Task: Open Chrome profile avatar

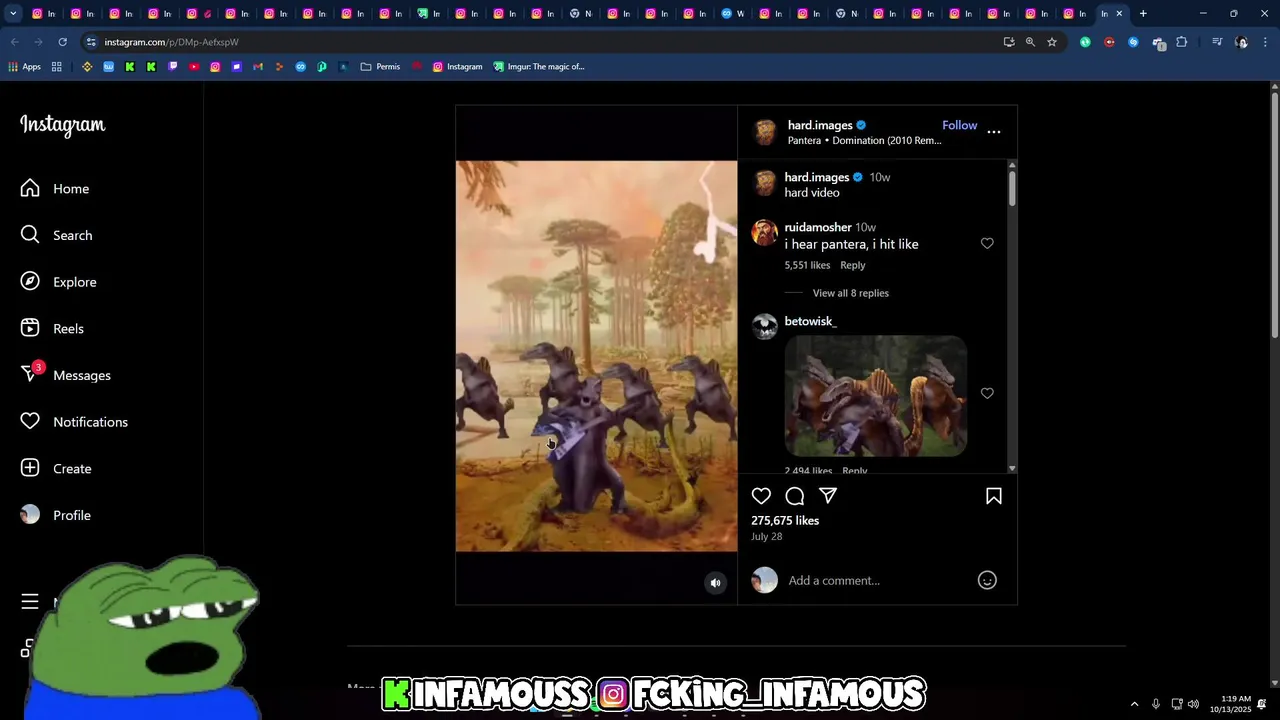Action: 1242,42
